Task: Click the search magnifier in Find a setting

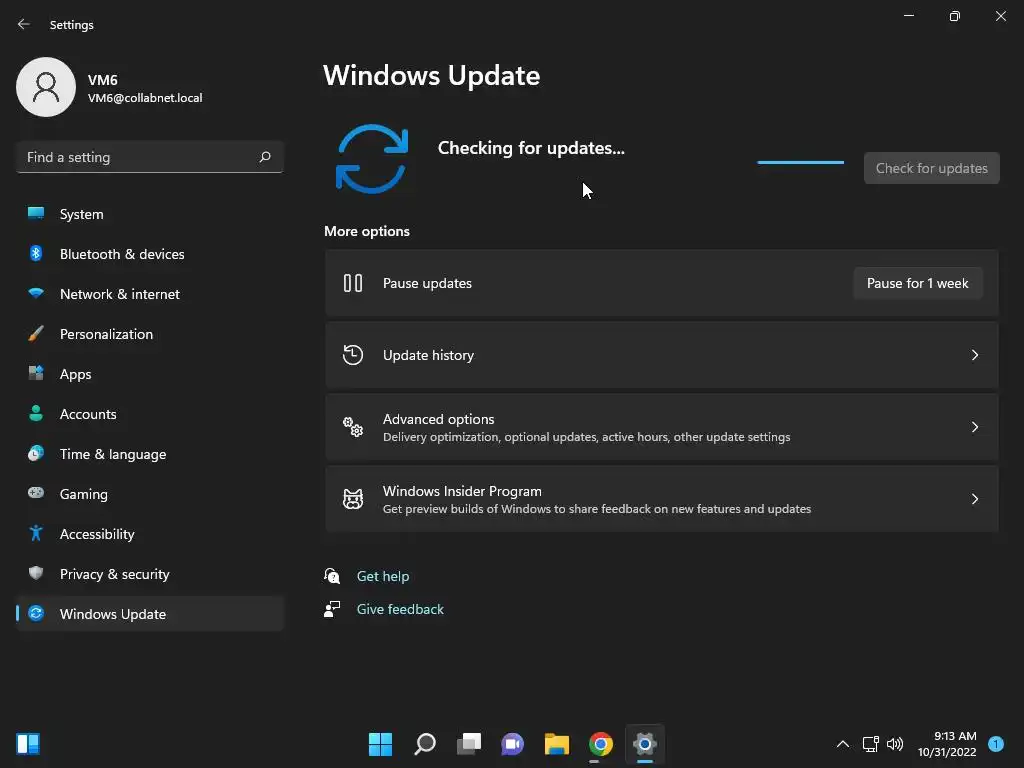Action: click(x=264, y=157)
